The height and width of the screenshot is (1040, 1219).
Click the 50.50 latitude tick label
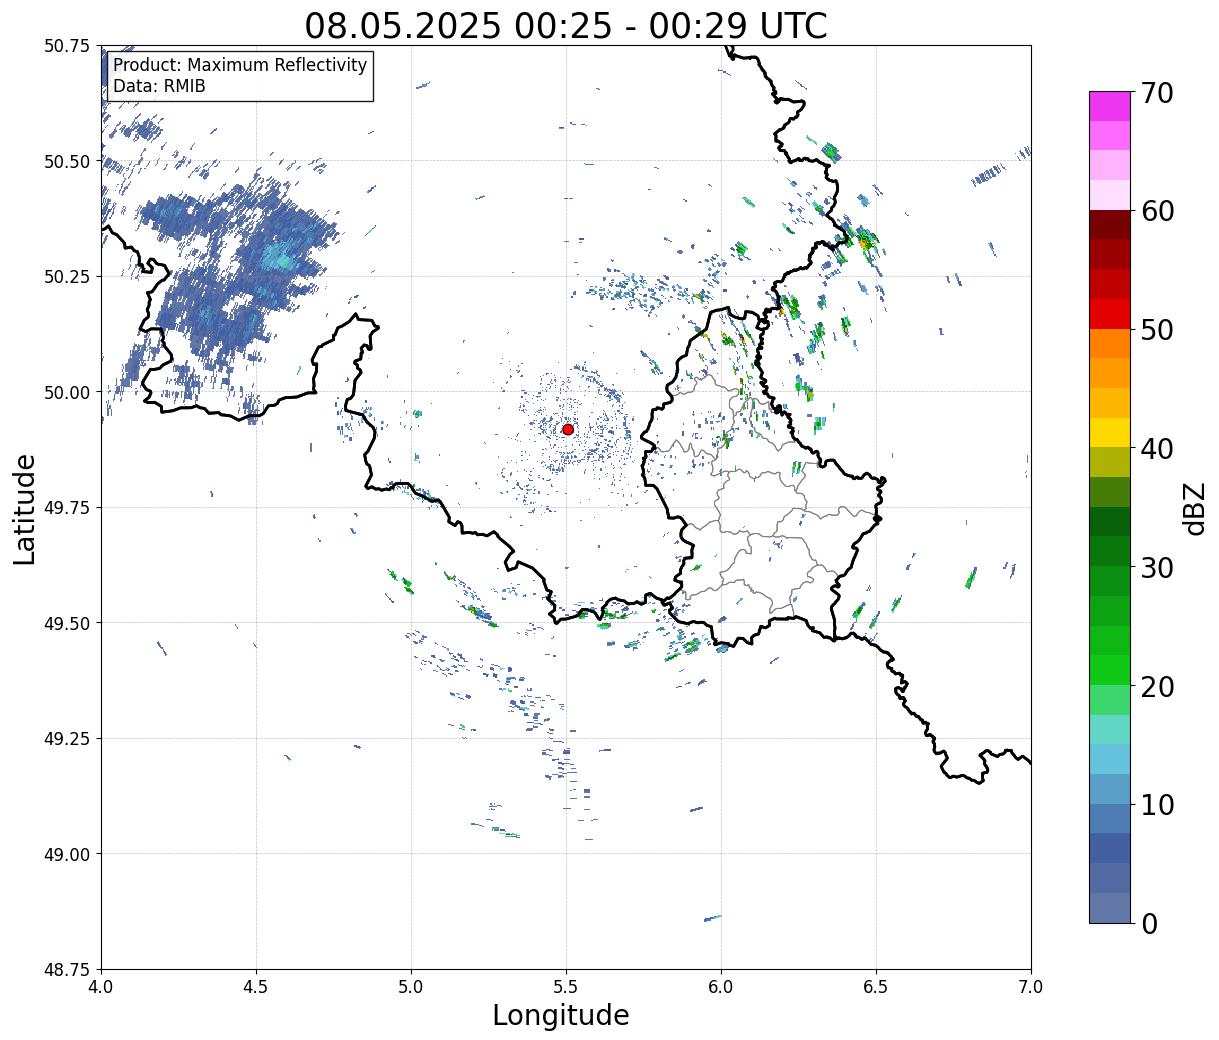click(x=67, y=161)
